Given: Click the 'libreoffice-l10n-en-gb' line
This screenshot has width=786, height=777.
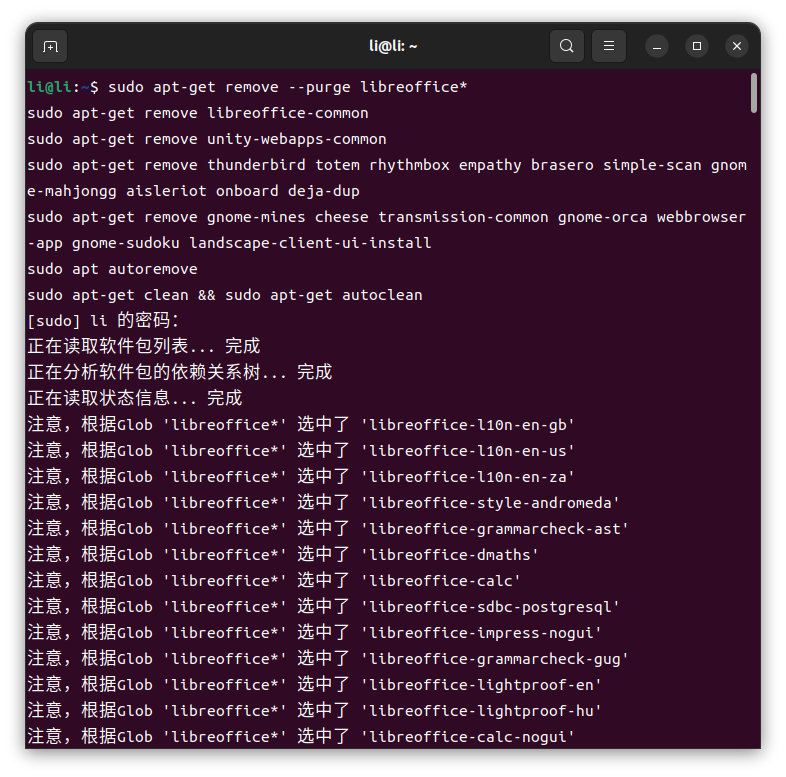Looking at the screenshot, I should pyautogui.click(x=301, y=425).
